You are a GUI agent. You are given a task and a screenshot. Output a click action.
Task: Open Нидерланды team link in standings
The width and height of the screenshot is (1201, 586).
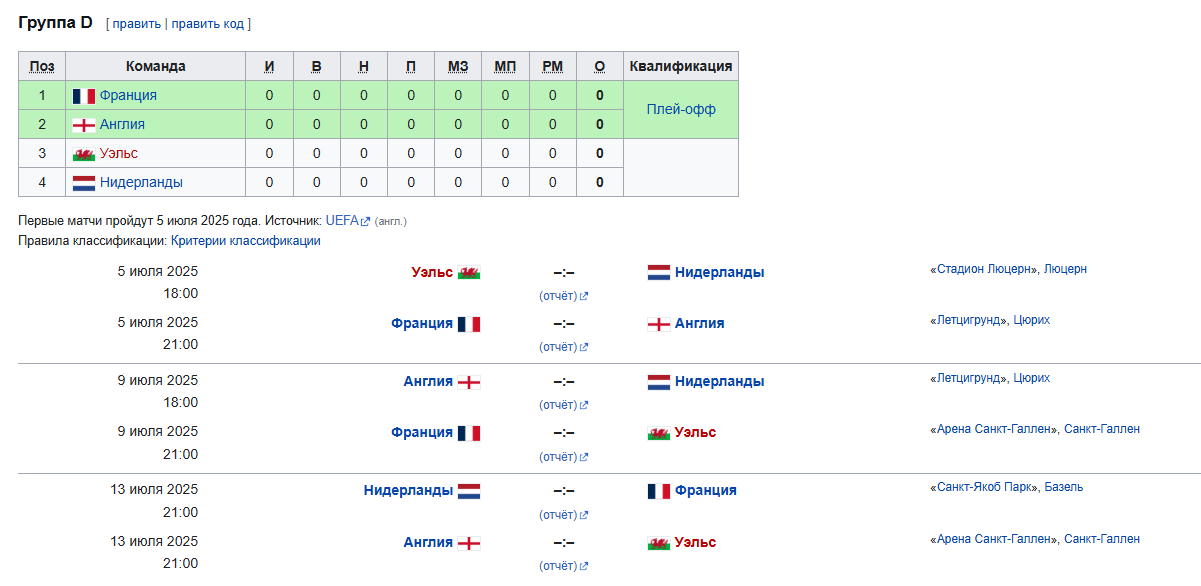(141, 183)
